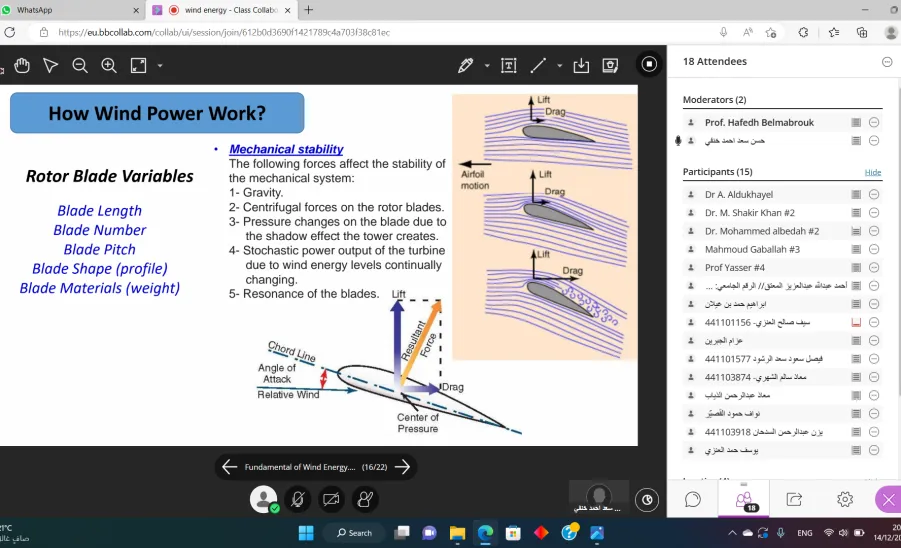Hide the Participants list

coord(873,172)
